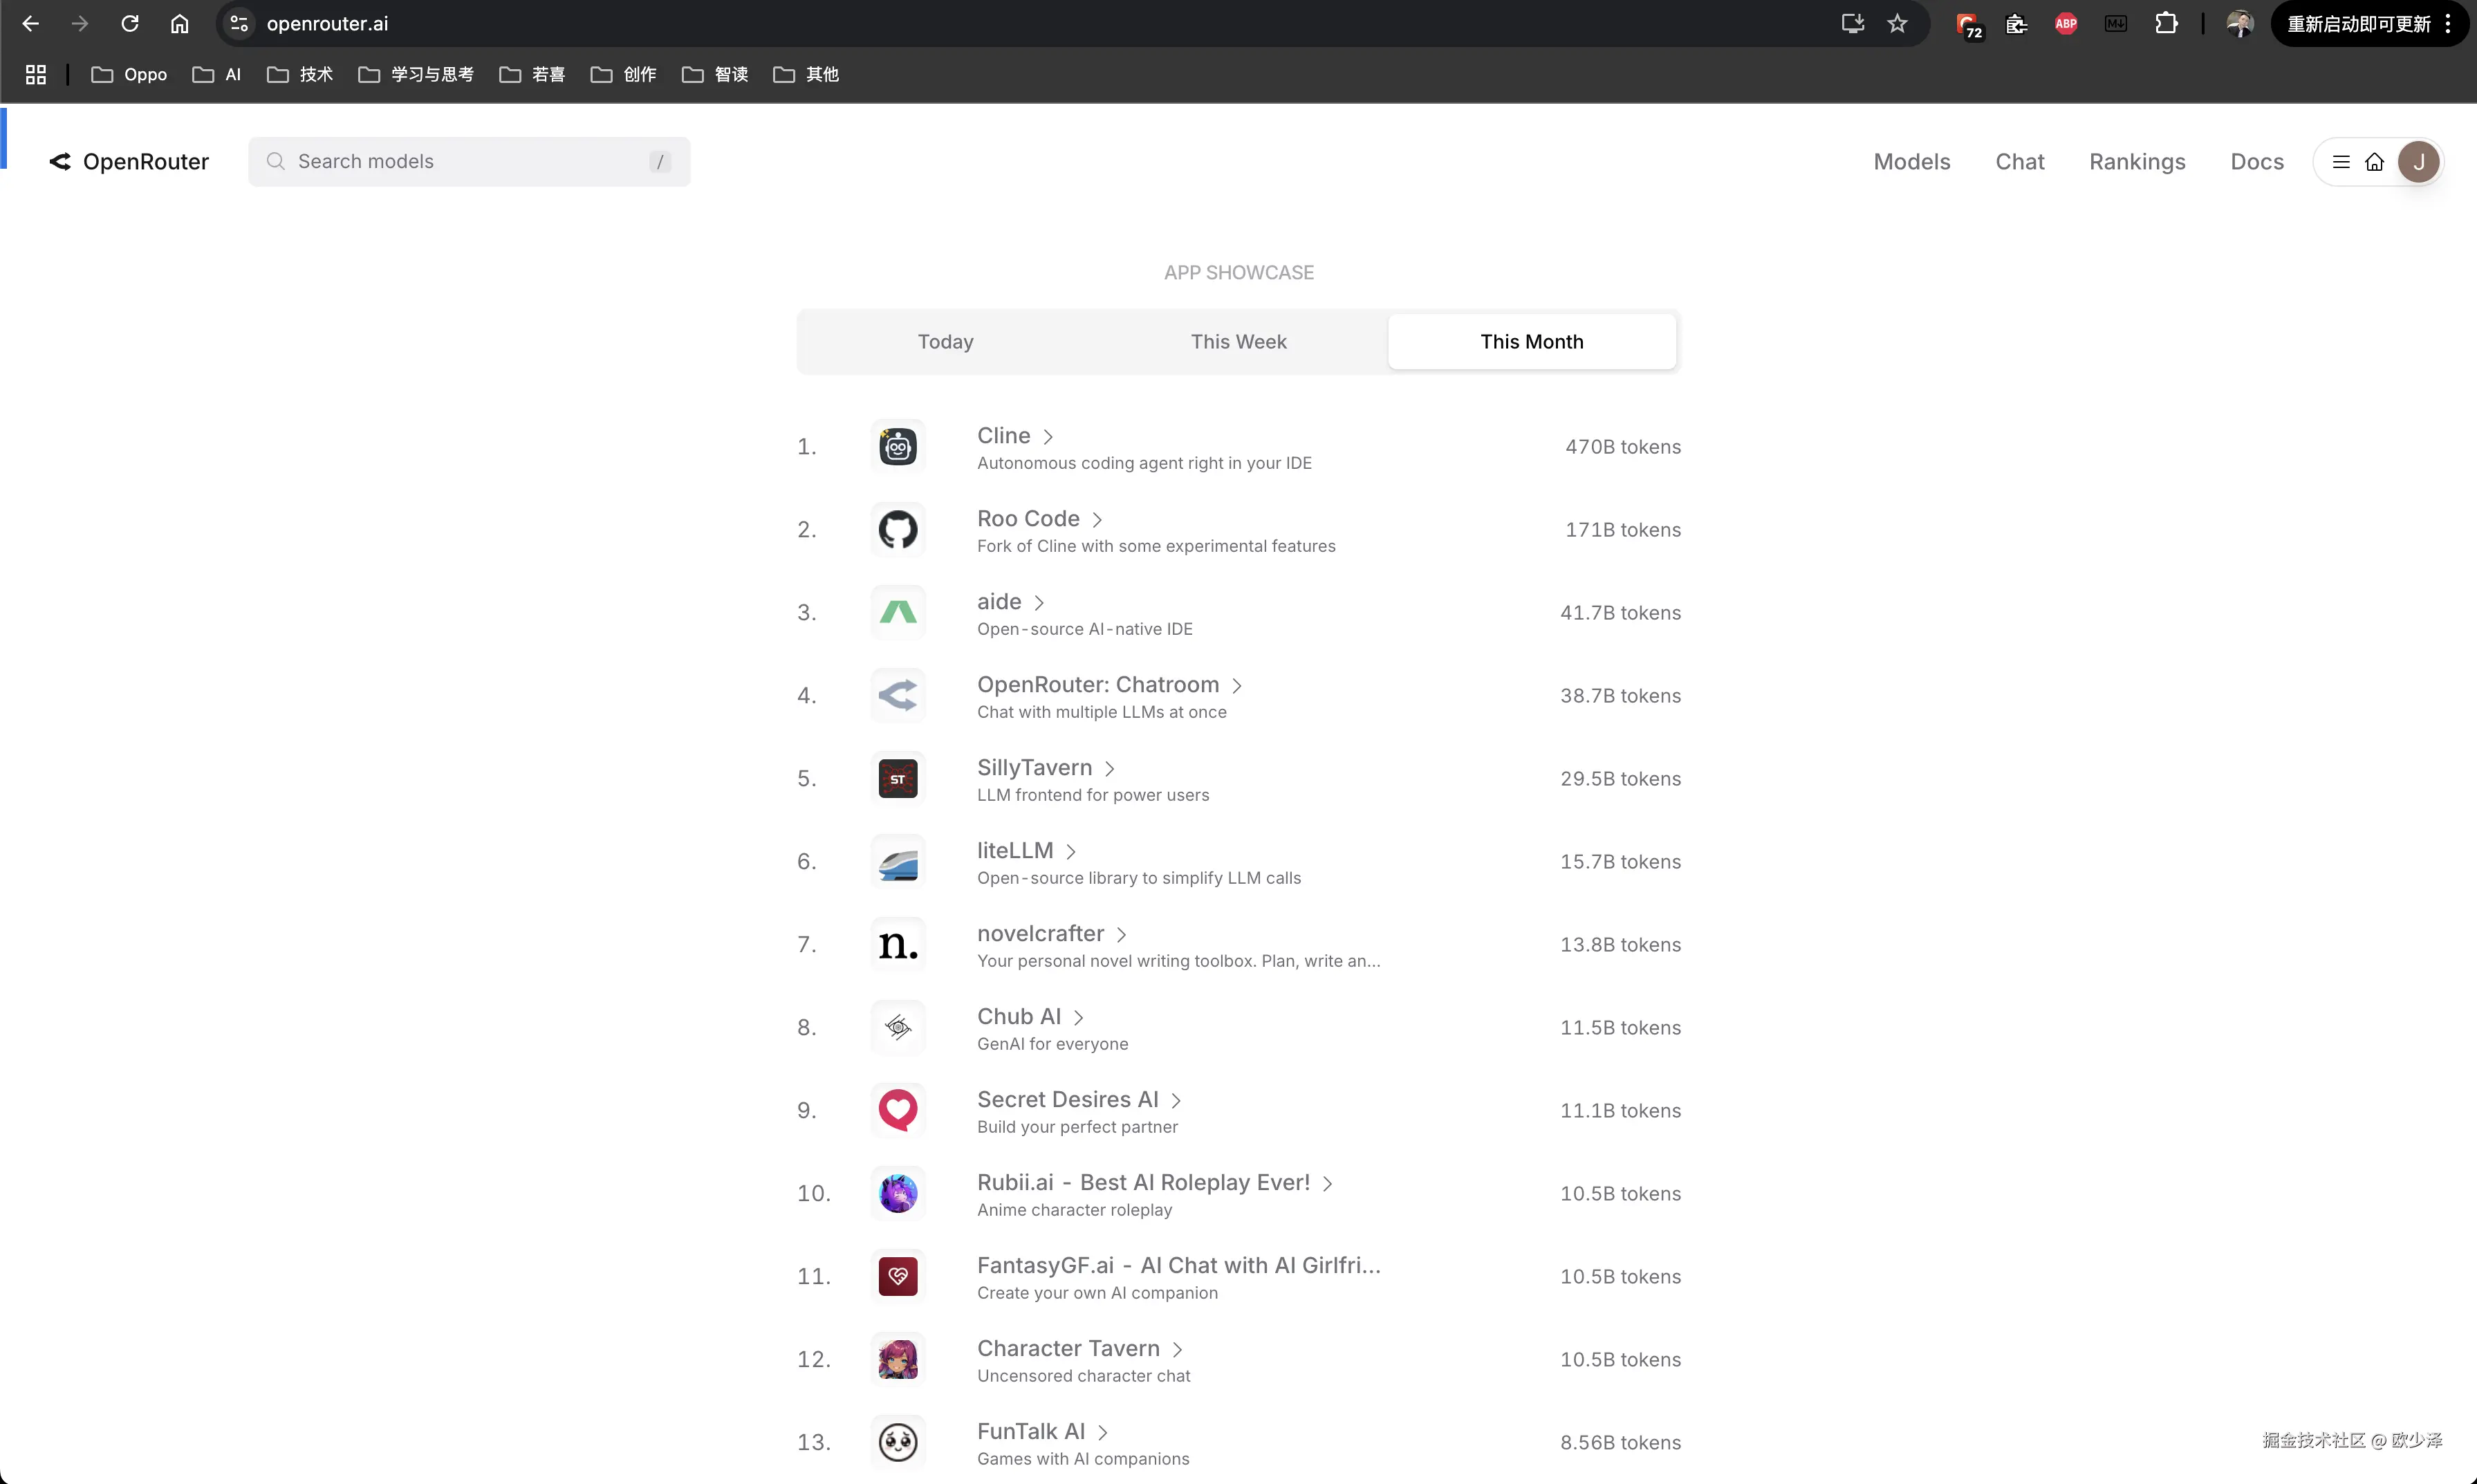
Task: Switch to the Today tab
Action: (x=945, y=342)
